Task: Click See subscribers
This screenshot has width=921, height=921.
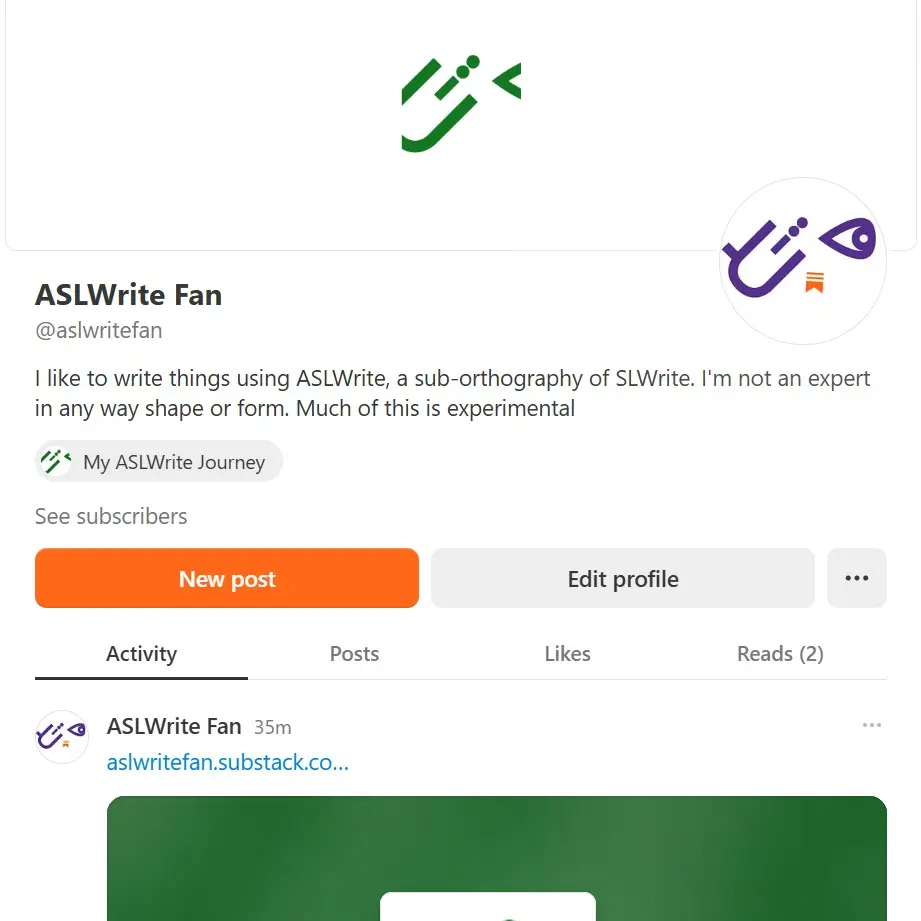Action: [110, 516]
